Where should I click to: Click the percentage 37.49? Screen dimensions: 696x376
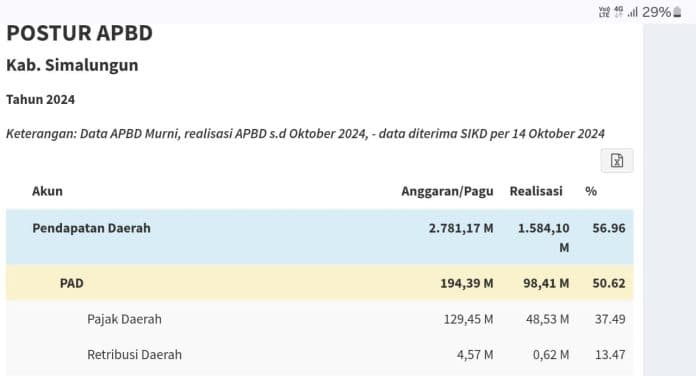click(x=610, y=319)
